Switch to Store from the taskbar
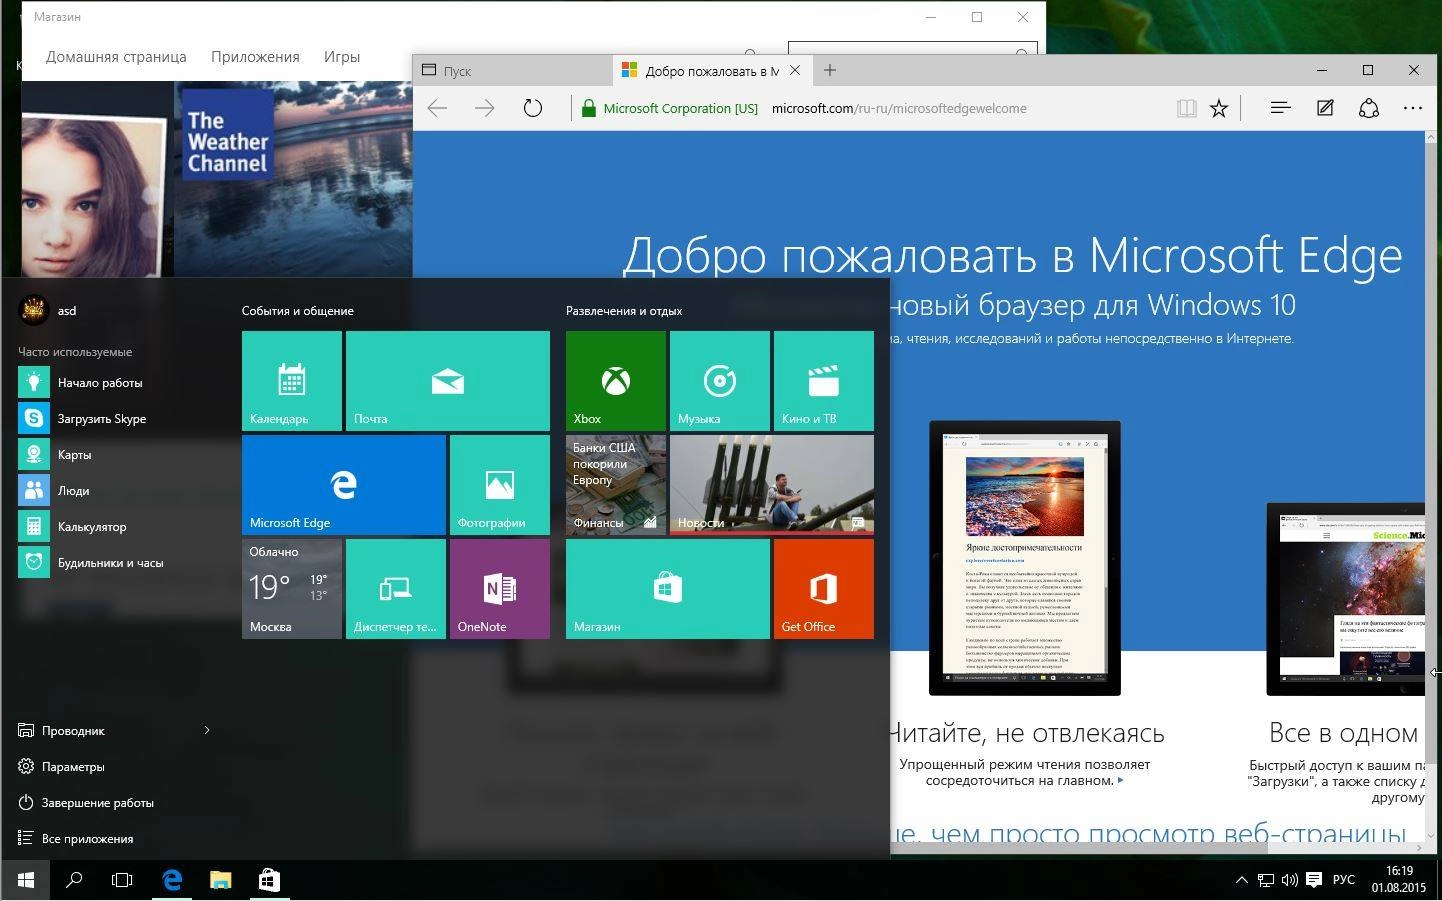This screenshot has height=901, width=1442. (269, 880)
